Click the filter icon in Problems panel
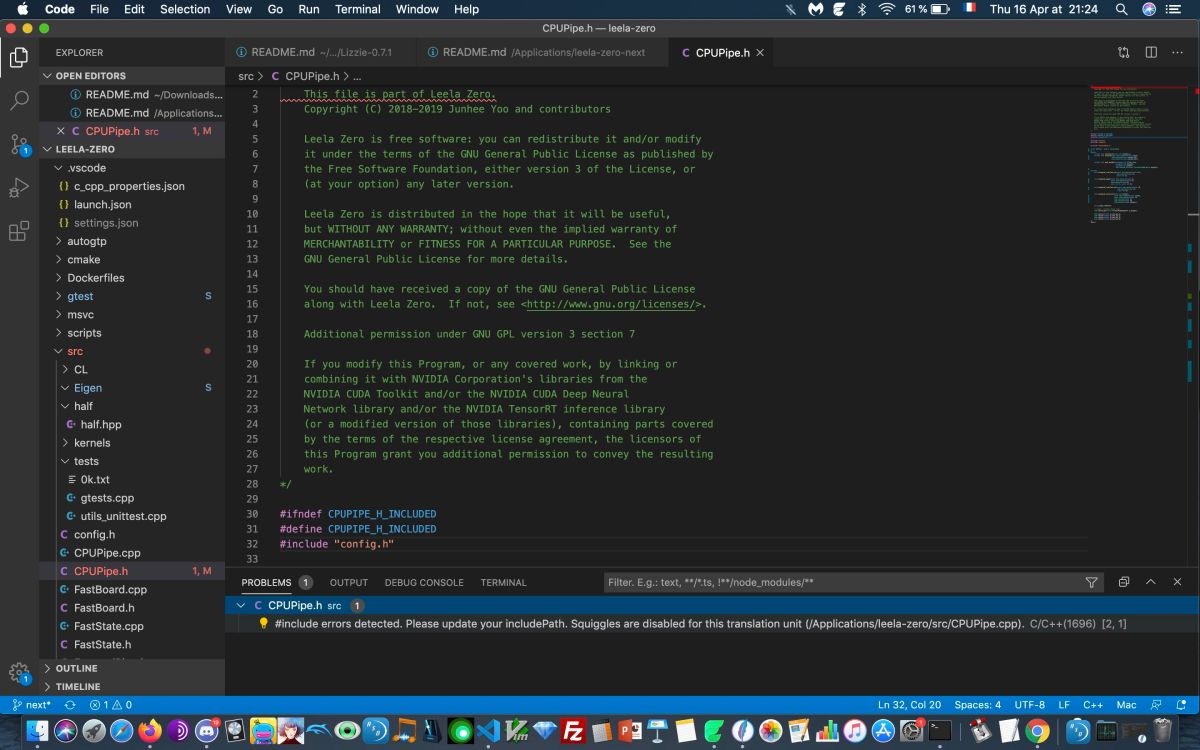The width and height of the screenshot is (1200, 750). point(1091,582)
